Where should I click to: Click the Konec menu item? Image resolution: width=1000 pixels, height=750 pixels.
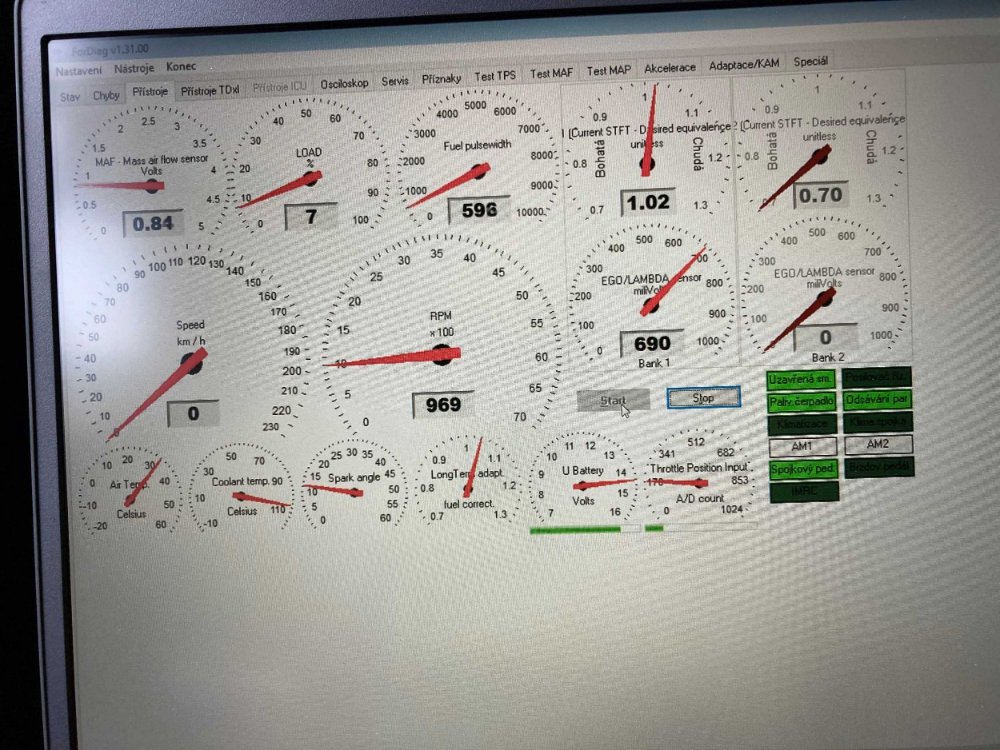[181, 66]
